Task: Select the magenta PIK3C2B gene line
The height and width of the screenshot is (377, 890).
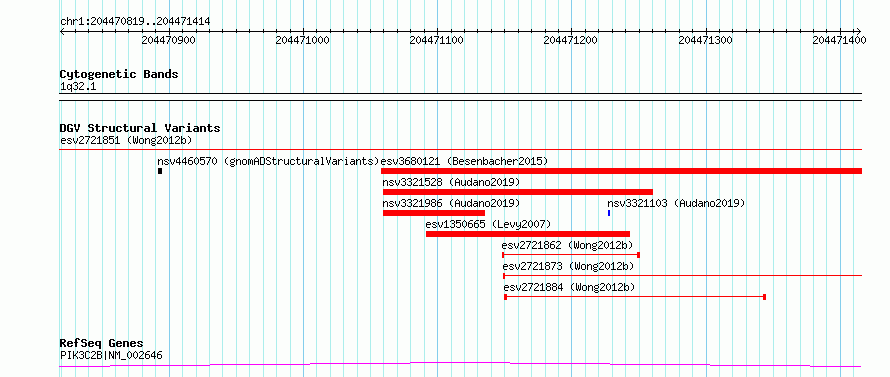Action: coord(460,364)
